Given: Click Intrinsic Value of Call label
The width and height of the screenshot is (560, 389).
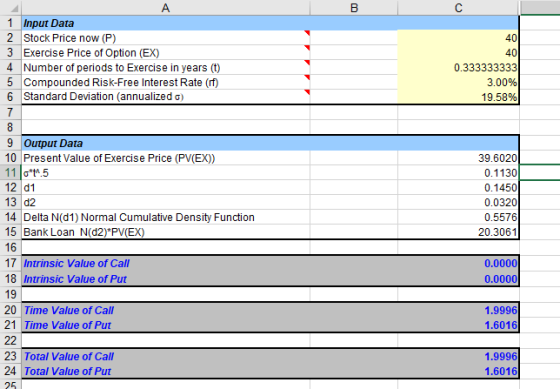Looking at the screenshot, I should (76, 263).
